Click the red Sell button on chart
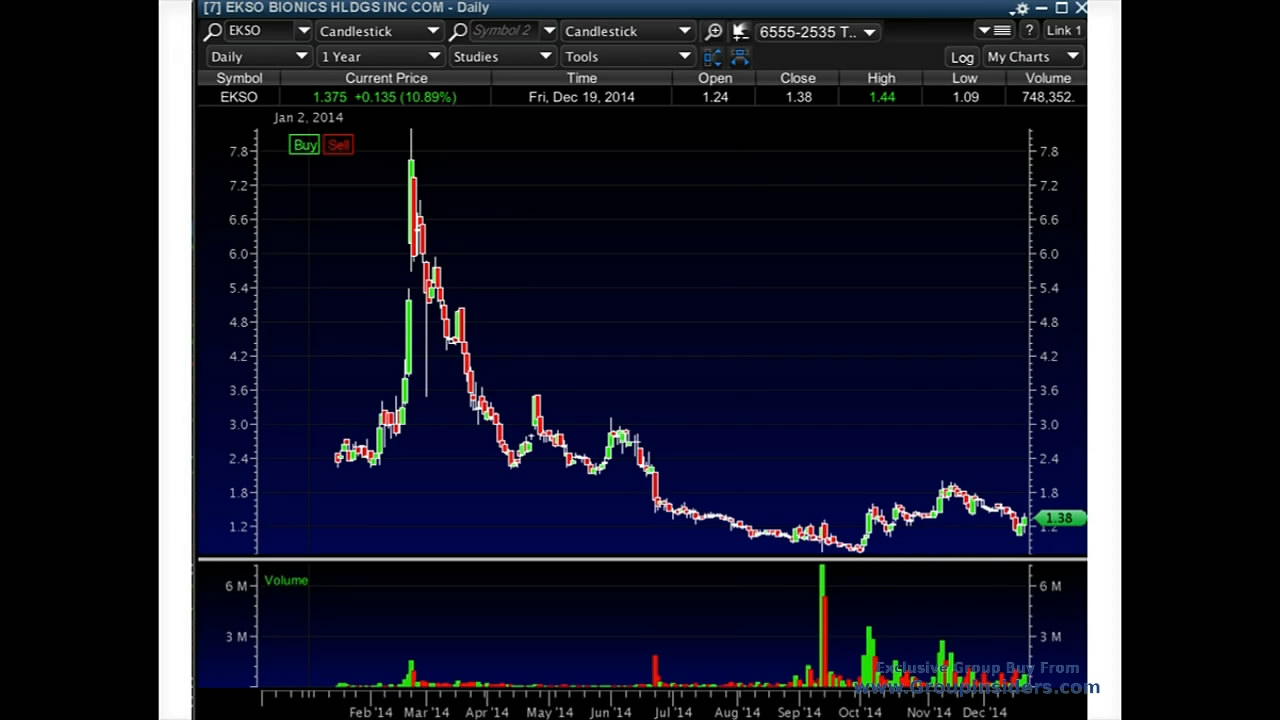This screenshot has width=1280, height=720. tap(338, 145)
